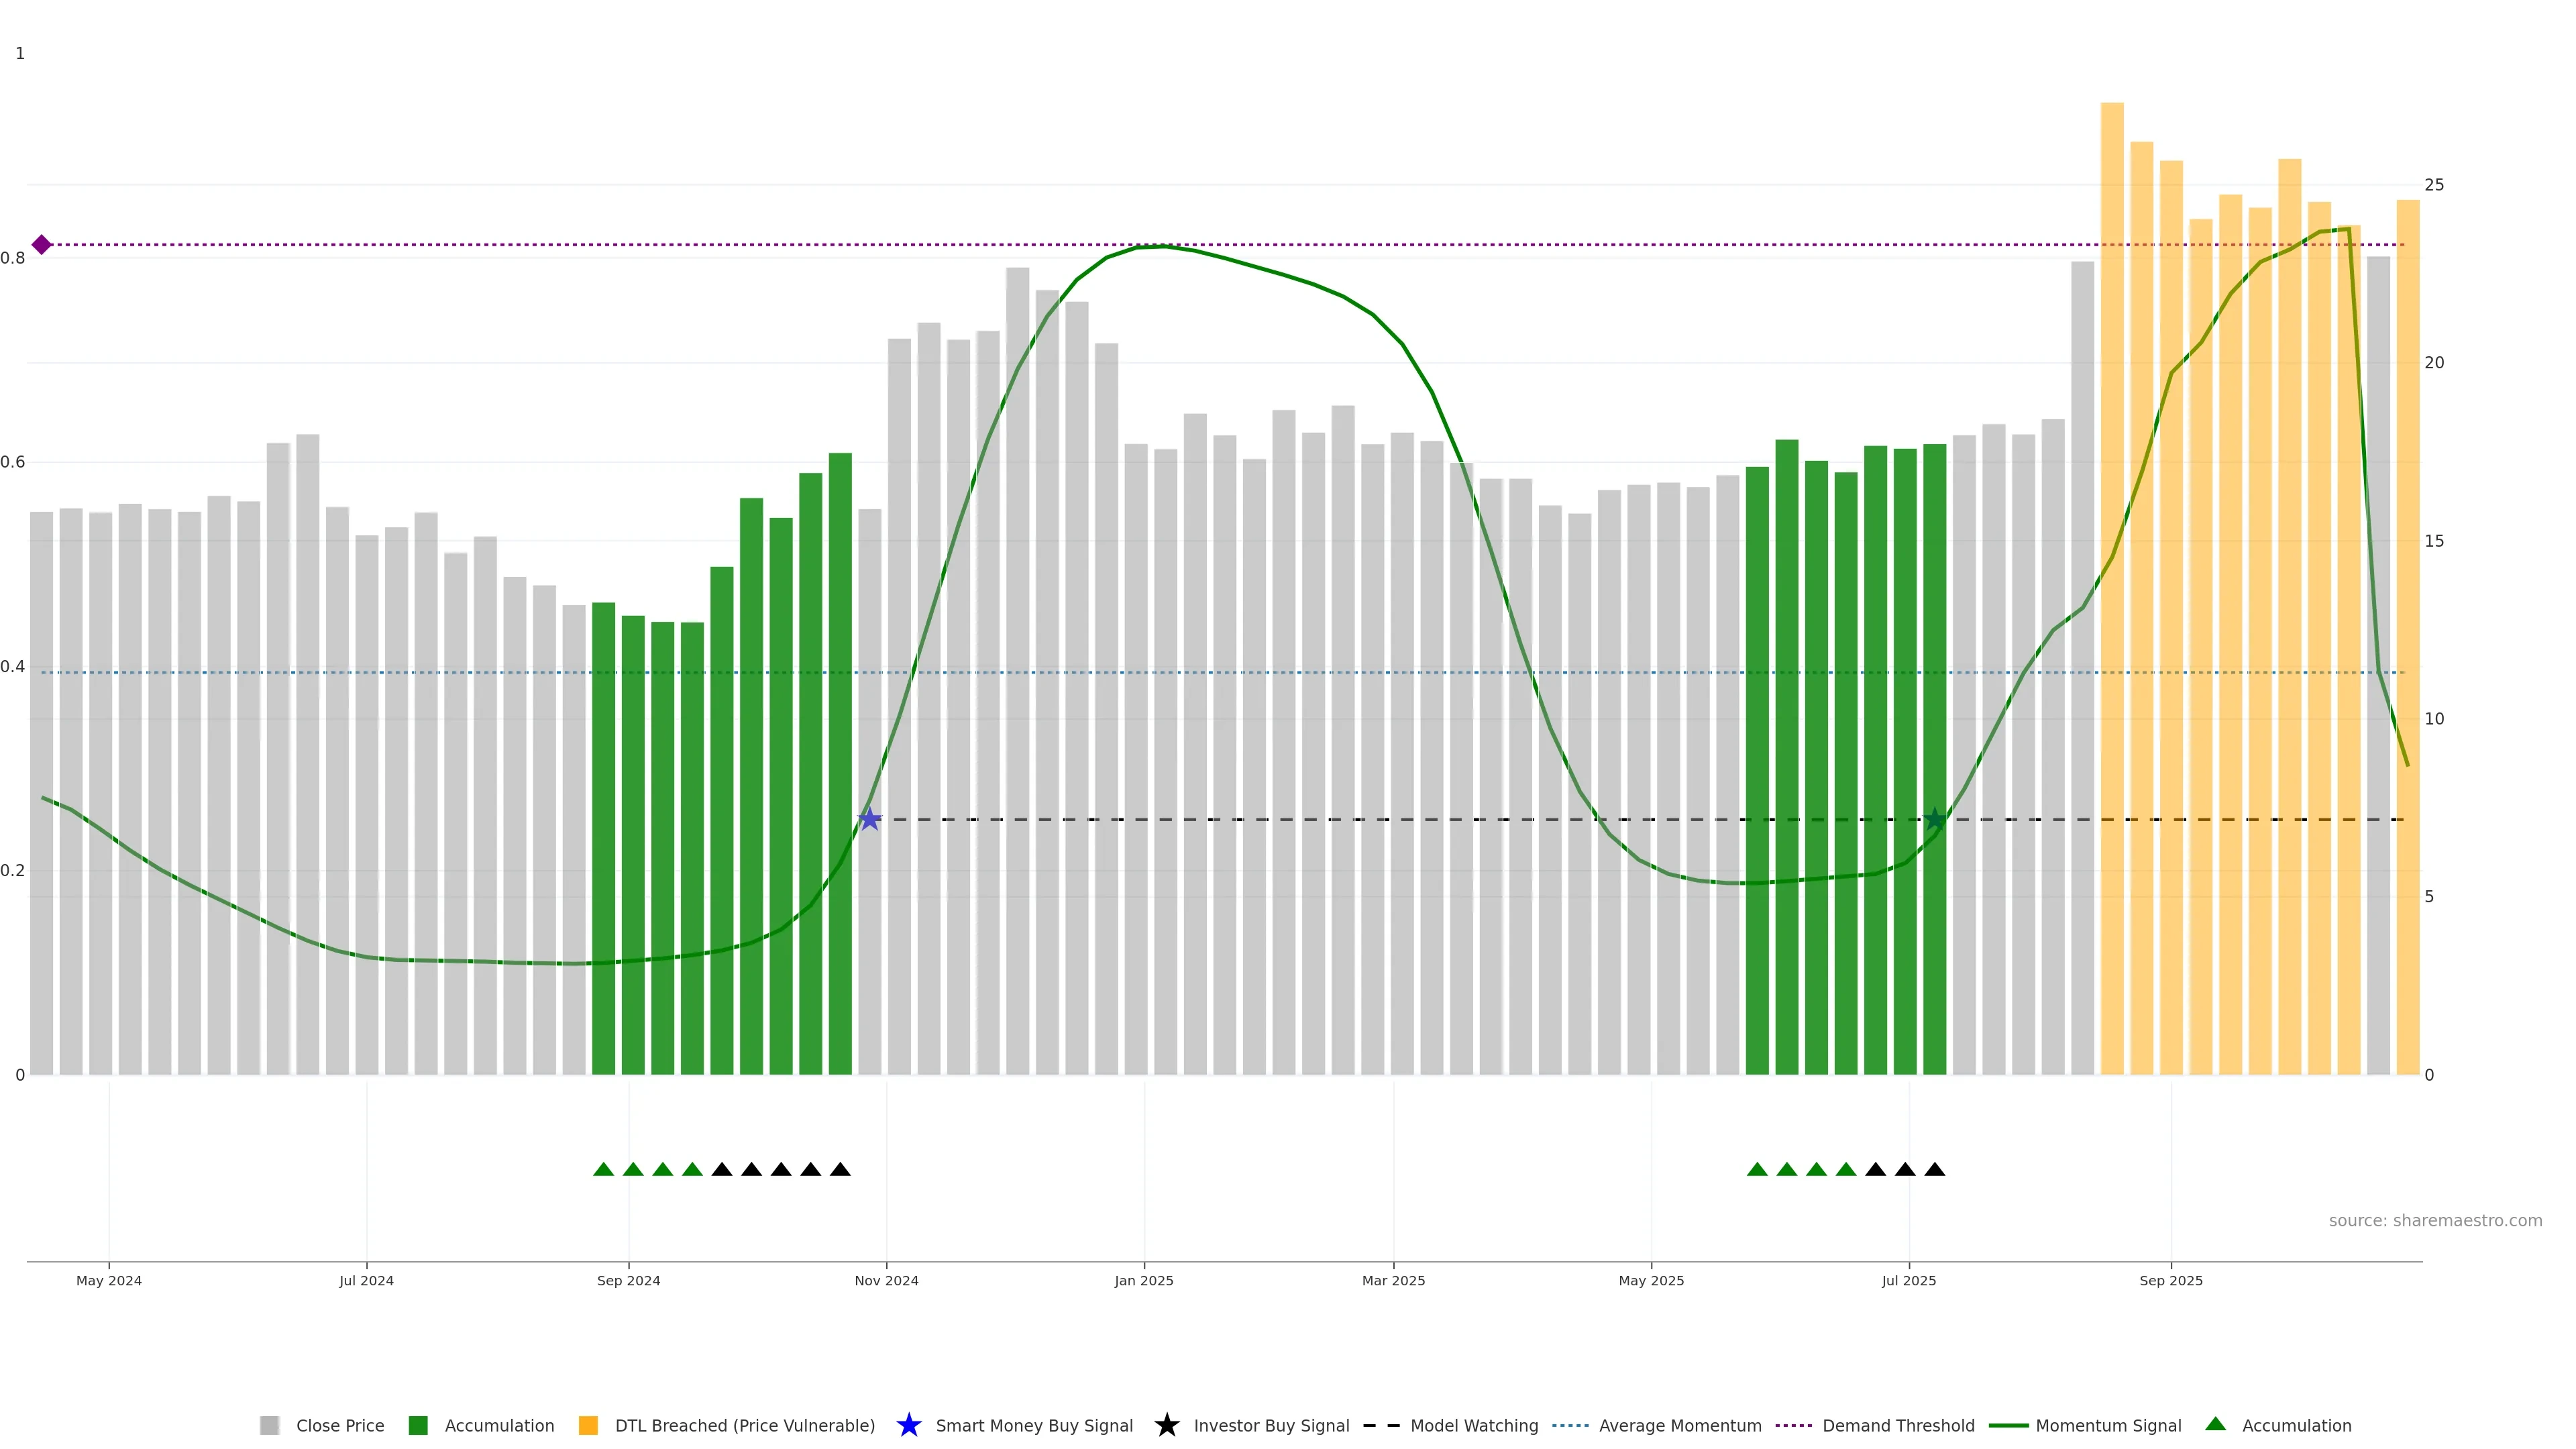Click green triangle icon in legend
This screenshot has width=2576, height=1449.
2215,1424
